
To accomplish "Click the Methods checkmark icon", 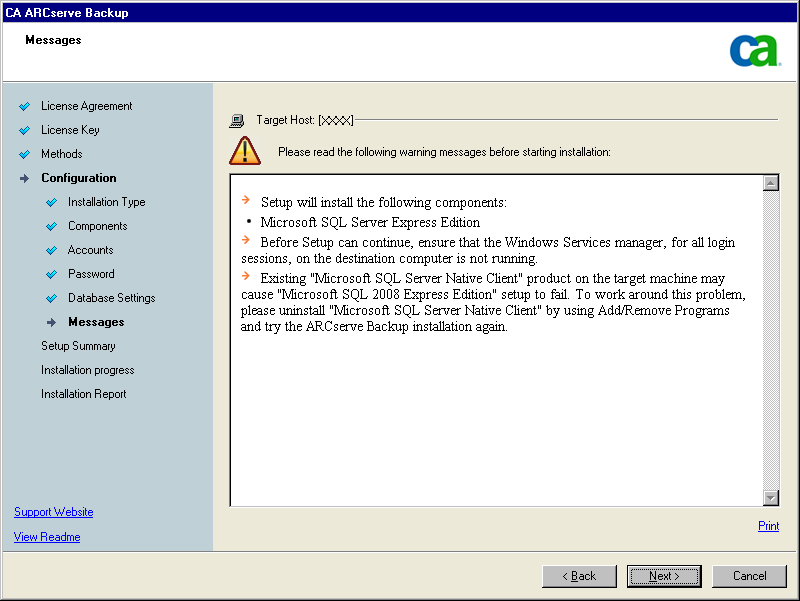I will (25, 154).
